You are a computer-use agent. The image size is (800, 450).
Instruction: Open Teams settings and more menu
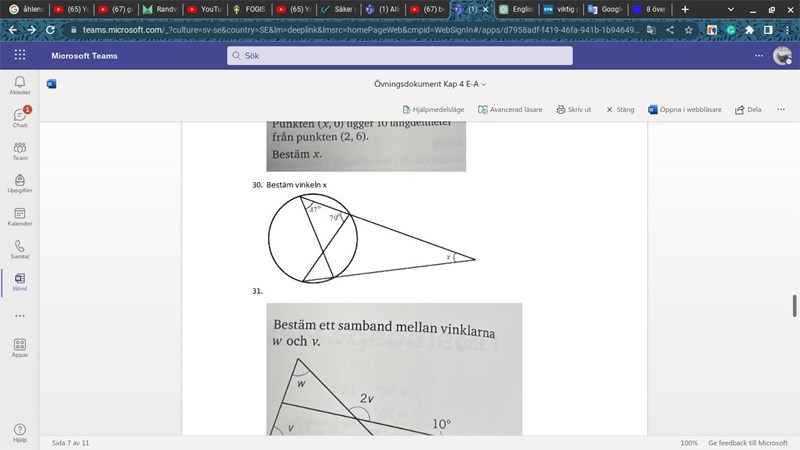(759, 56)
